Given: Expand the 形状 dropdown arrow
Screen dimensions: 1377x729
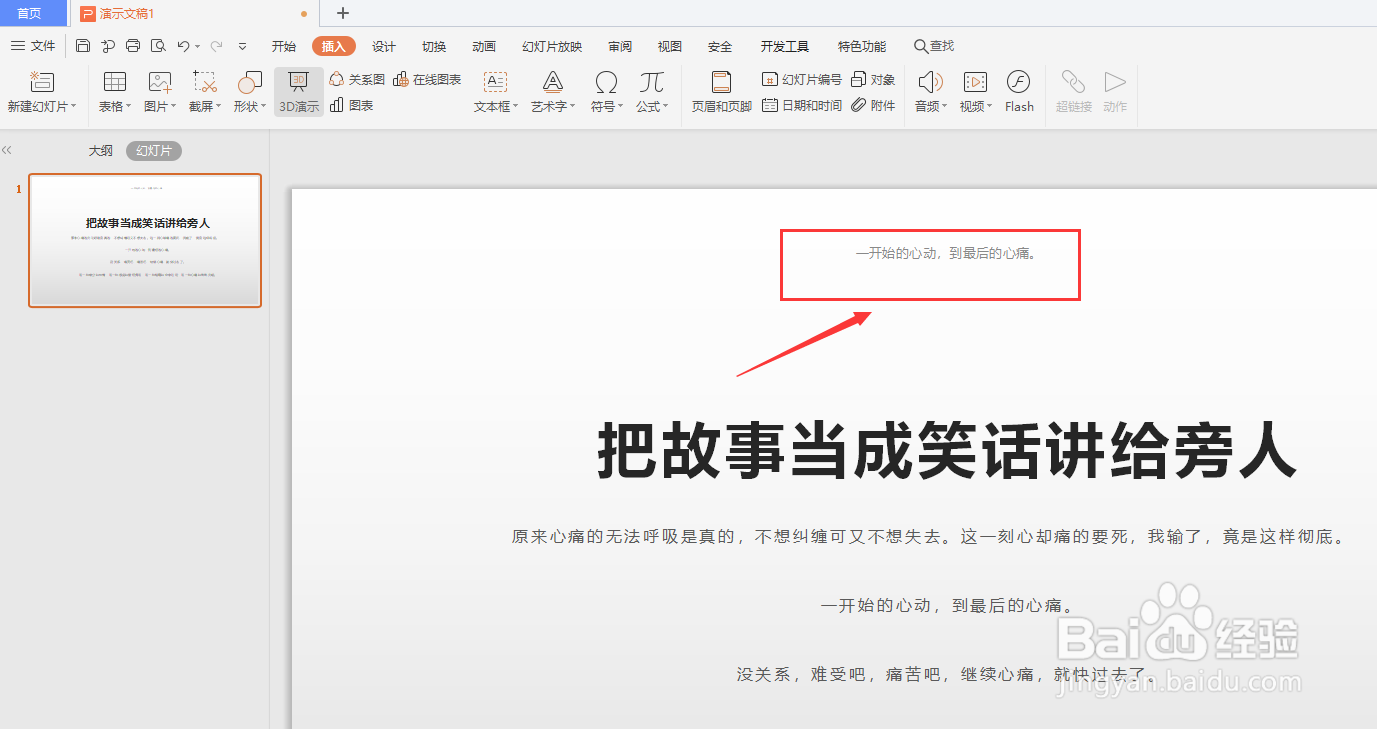Looking at the screenshot, I should 262,107.
